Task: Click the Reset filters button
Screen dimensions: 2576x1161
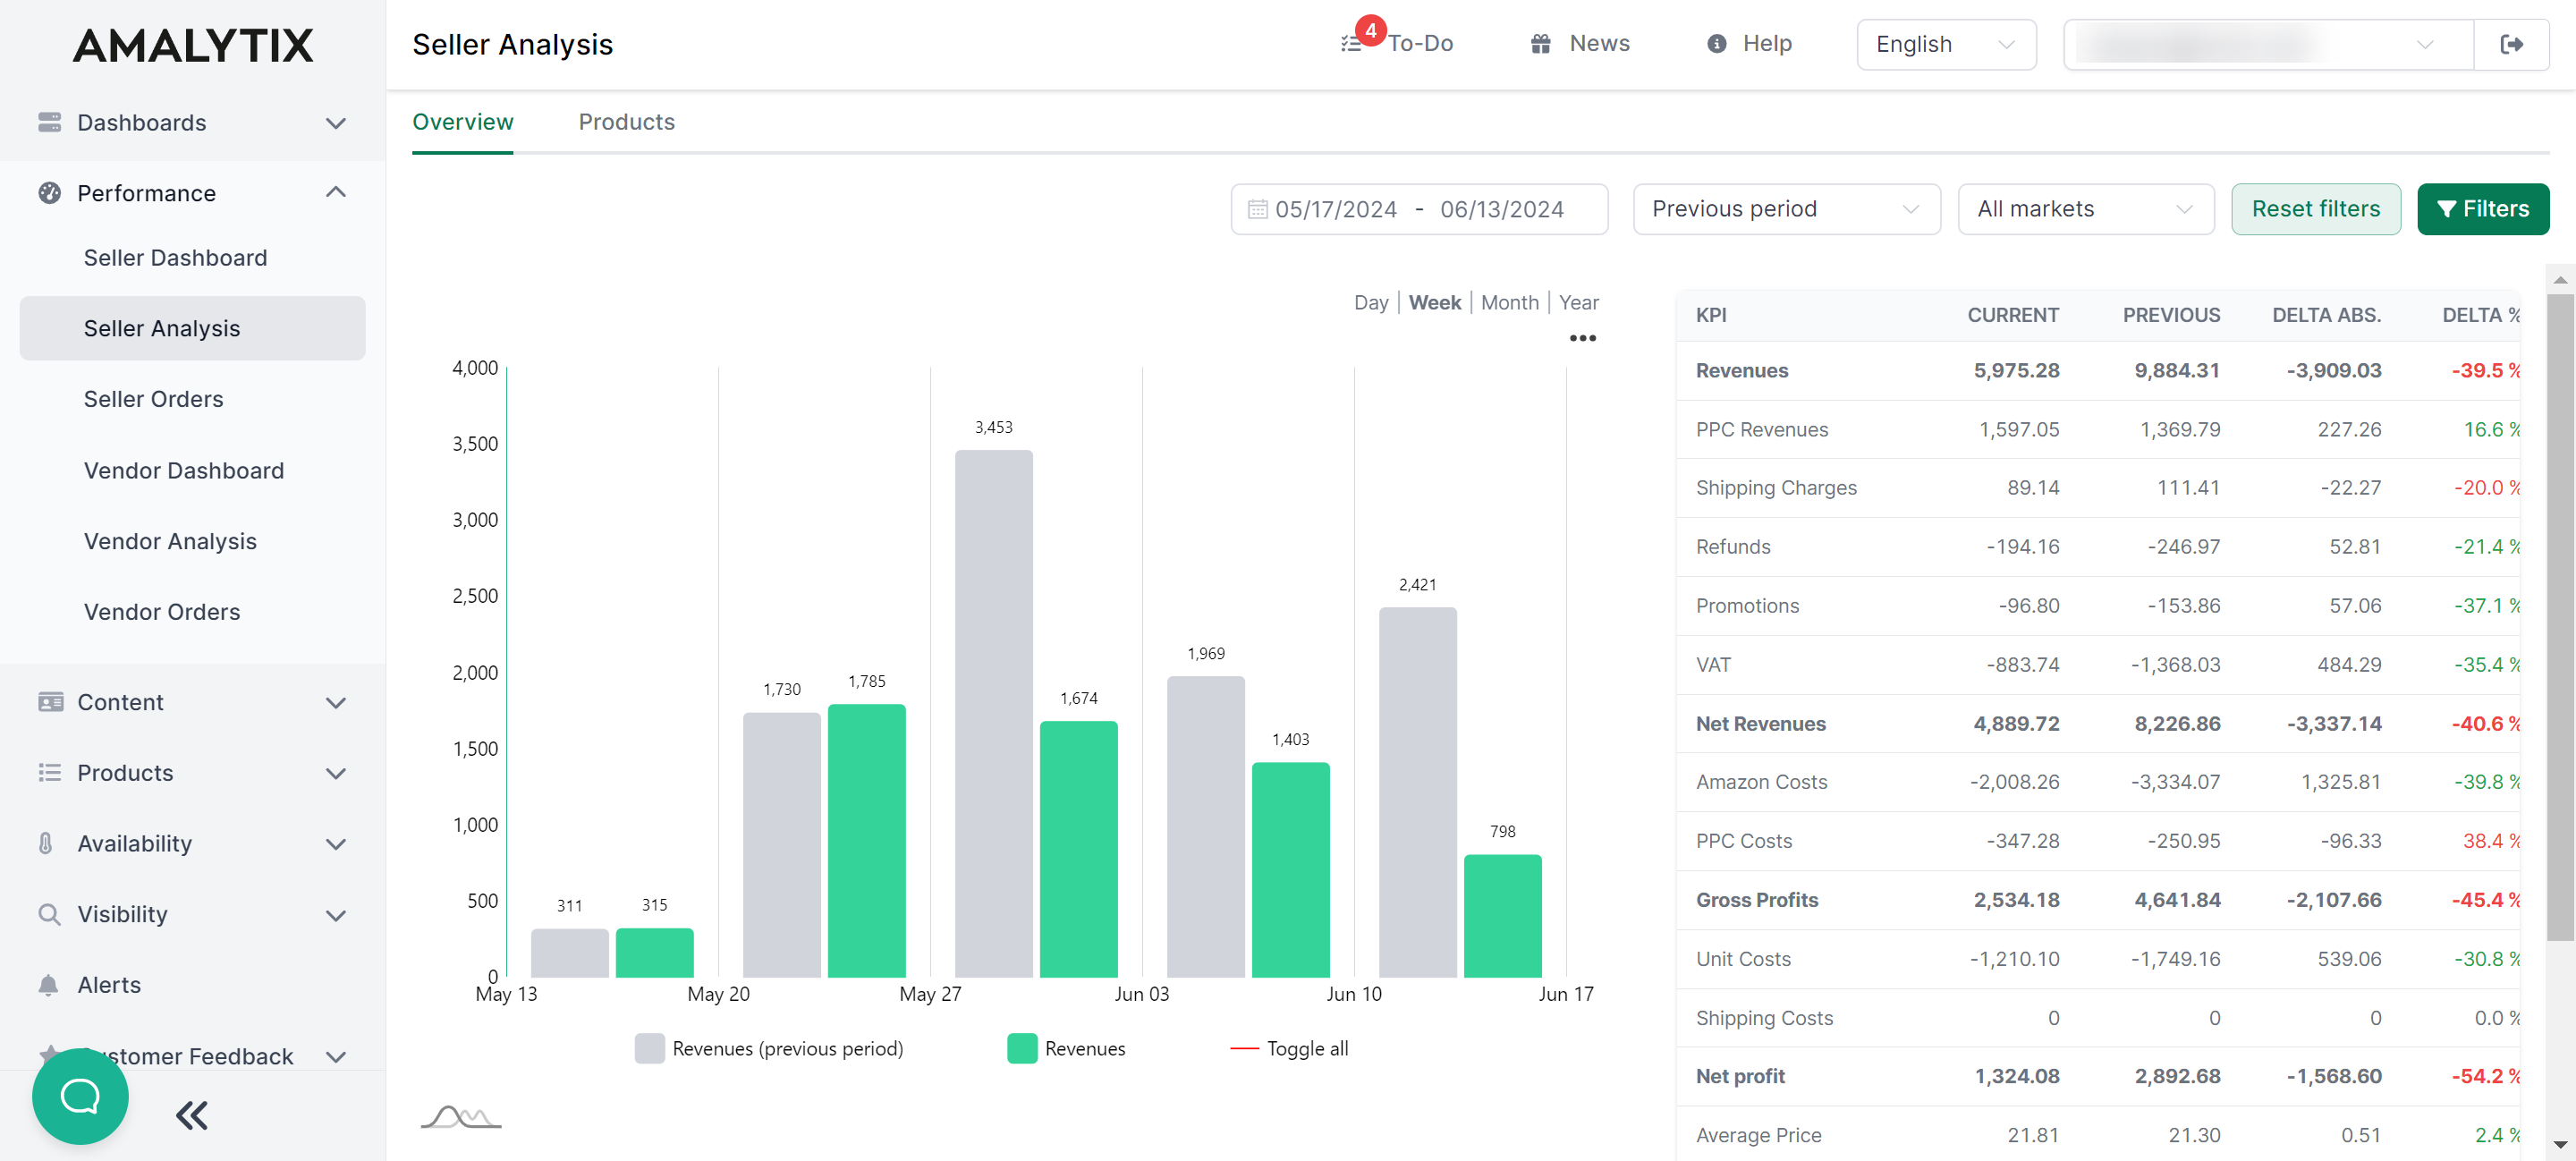Action: tap(2316, 209)
